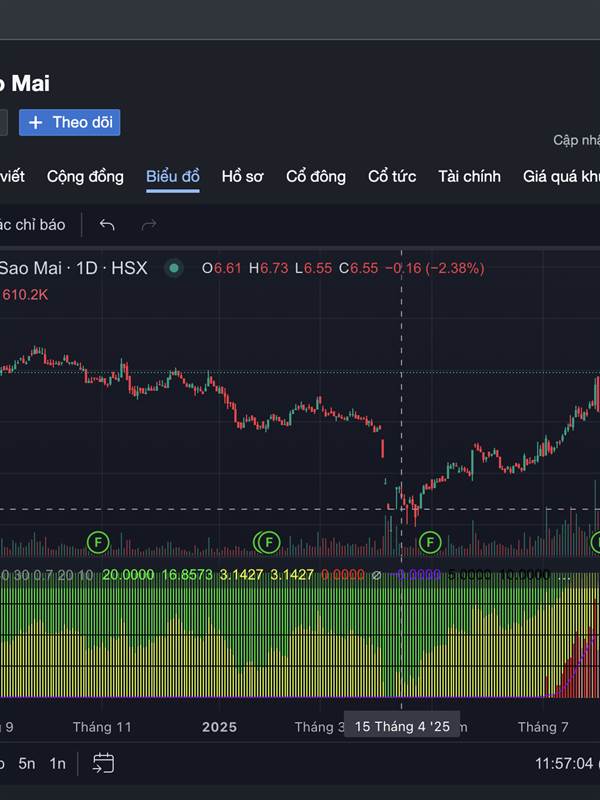Click the redo arrow icon

tap(149, 224)
